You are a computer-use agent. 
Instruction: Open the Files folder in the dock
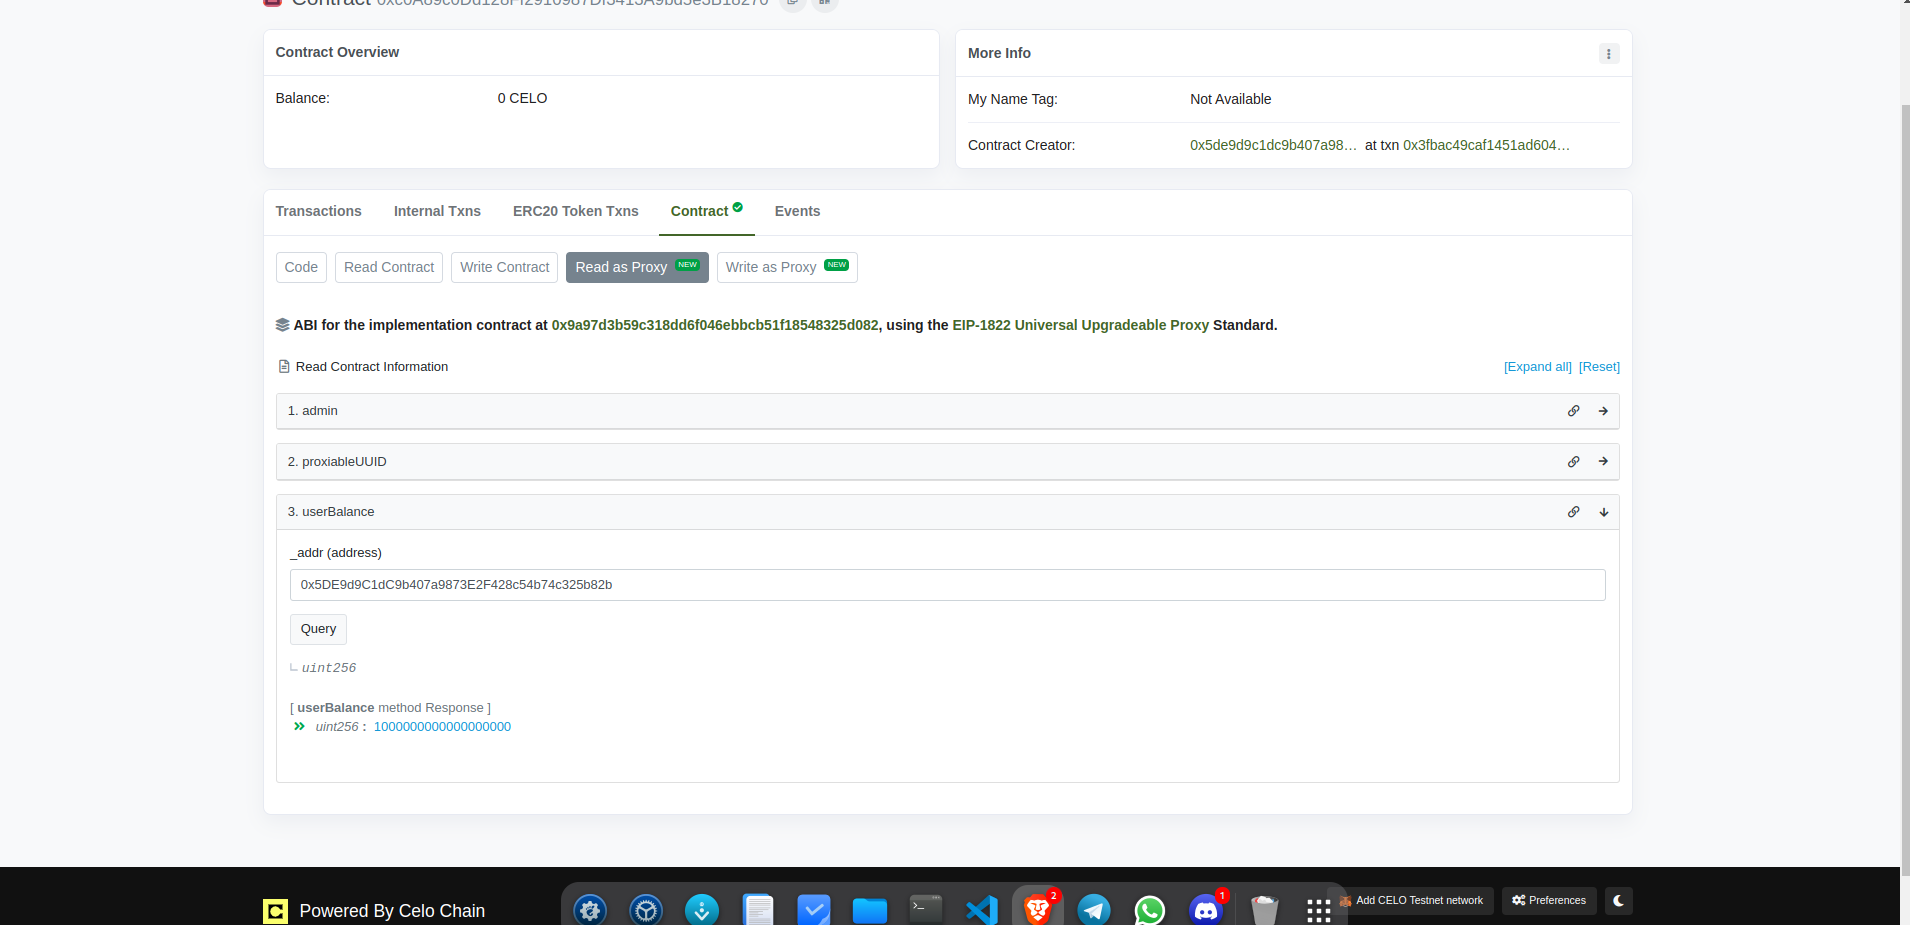[x=870, y=910]
